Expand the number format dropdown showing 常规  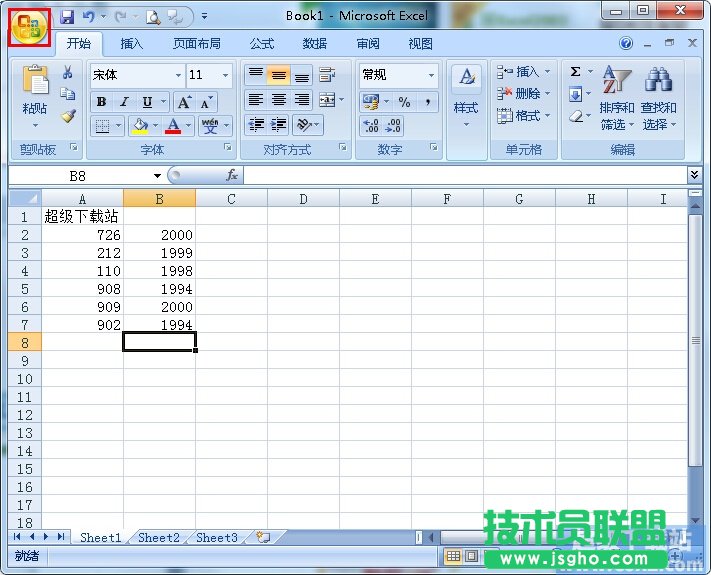(x=432, y=76)
